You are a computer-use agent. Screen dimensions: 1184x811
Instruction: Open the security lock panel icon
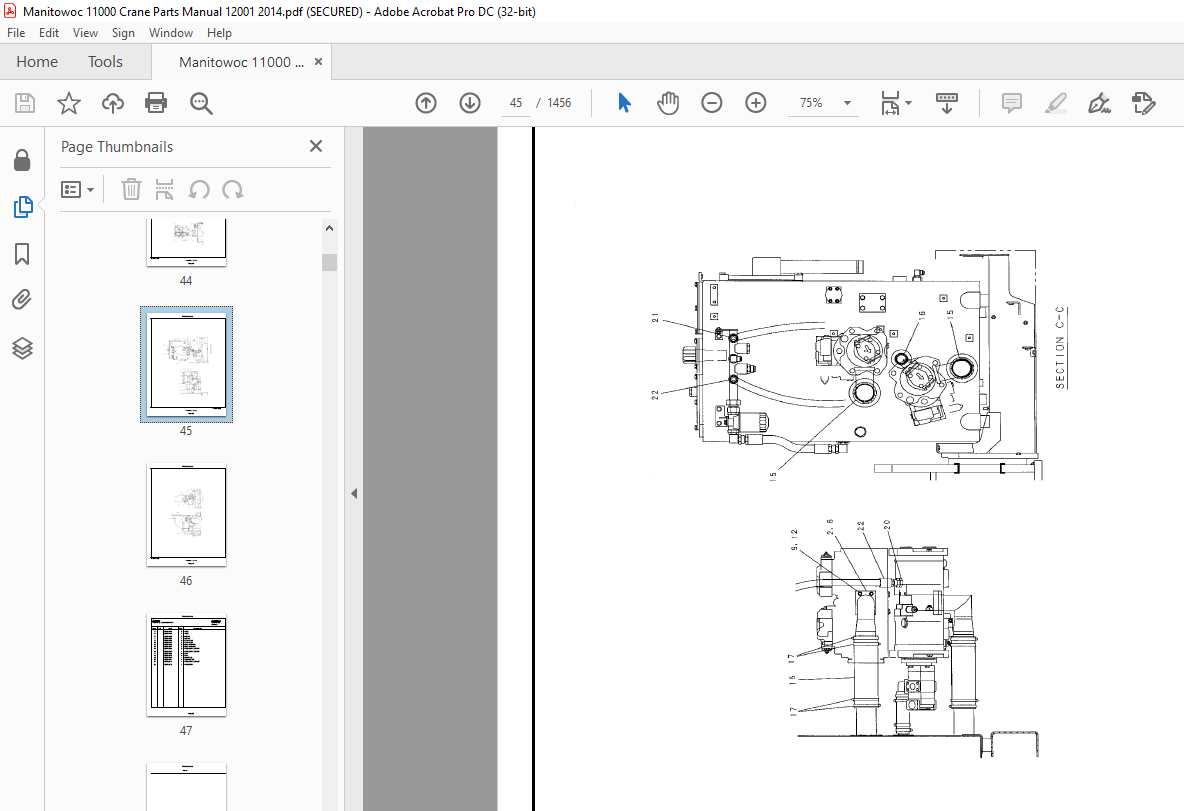(23, 160)
